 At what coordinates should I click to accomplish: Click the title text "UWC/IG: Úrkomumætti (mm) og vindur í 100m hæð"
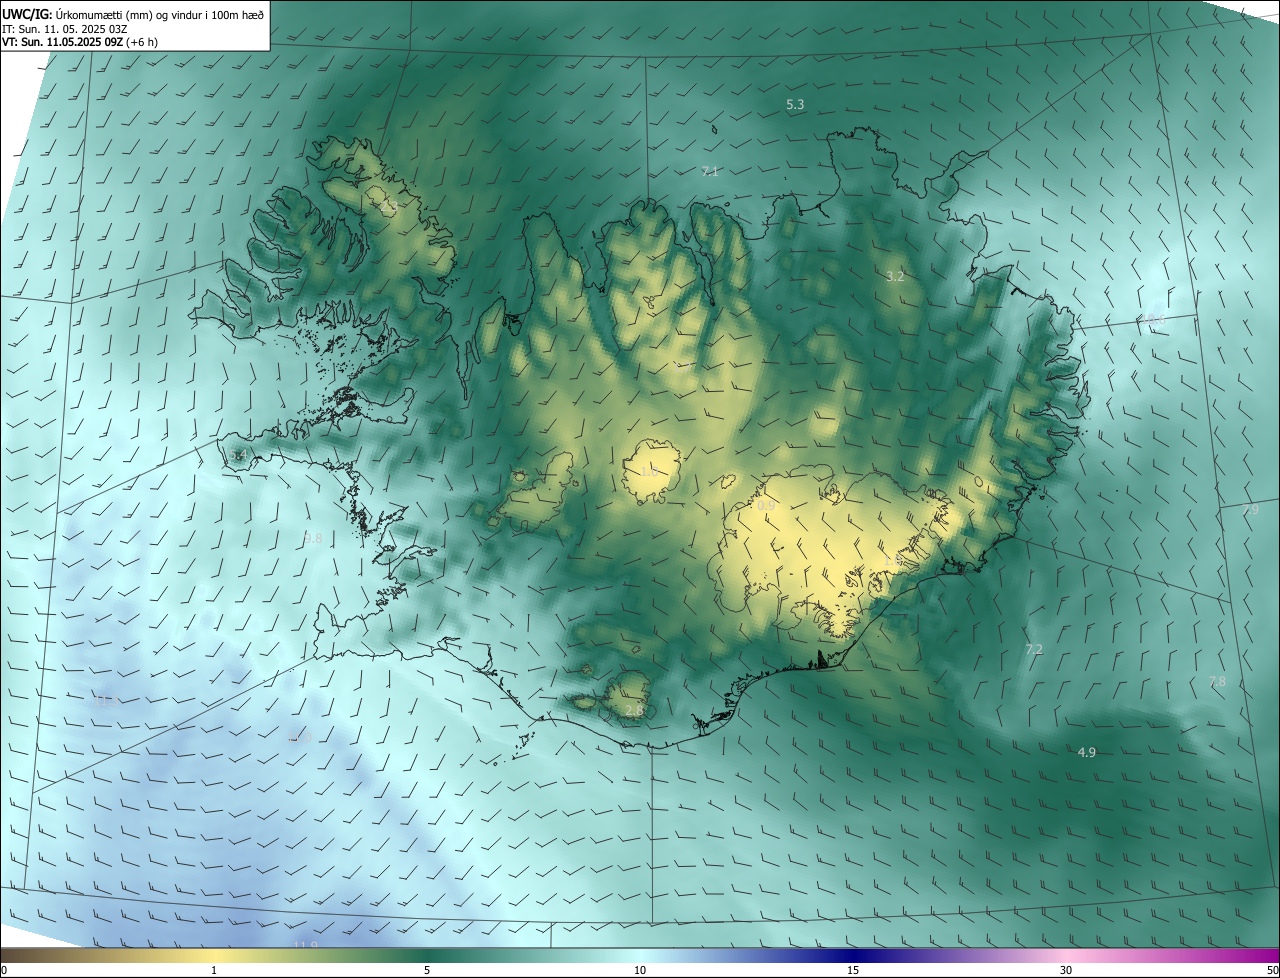(x=133, y=13)
